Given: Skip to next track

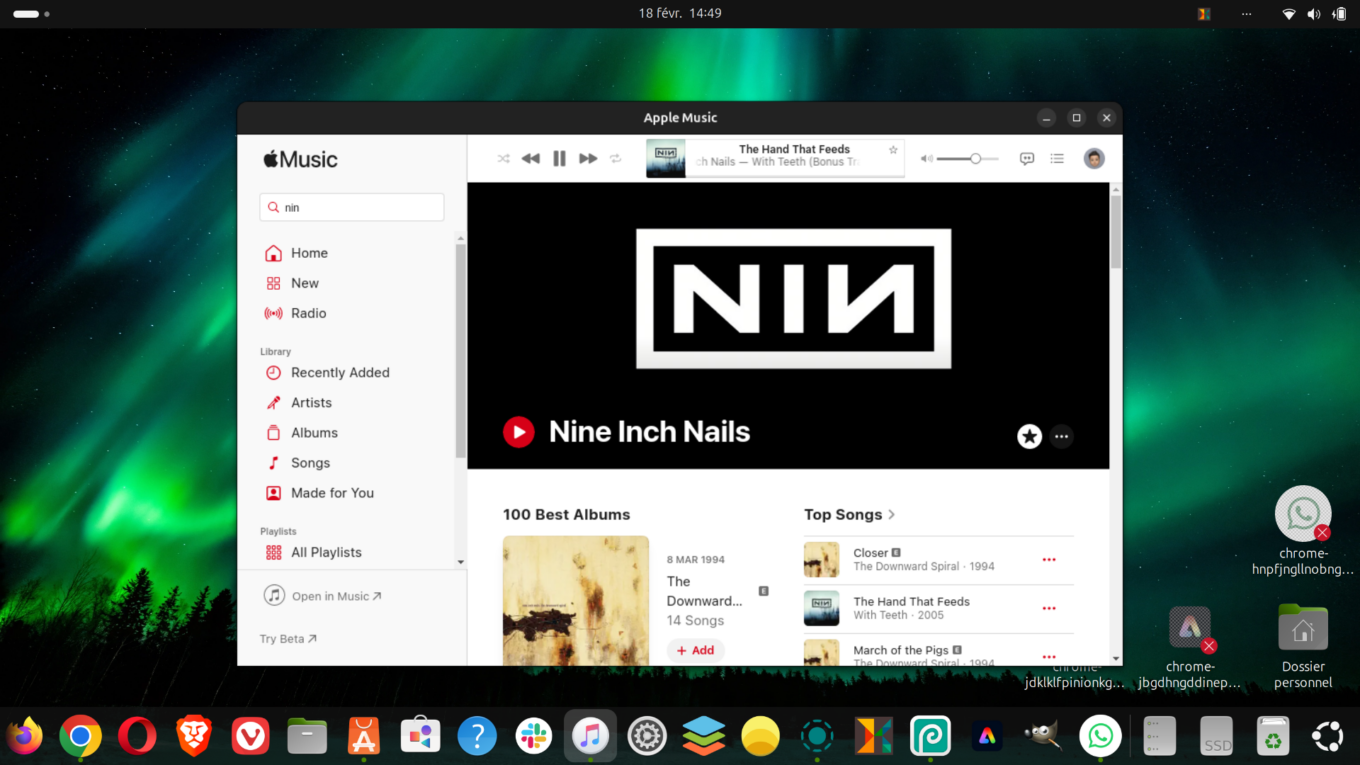Looking at the screenshot, I should pyautogui.click(x=588, y=159).
